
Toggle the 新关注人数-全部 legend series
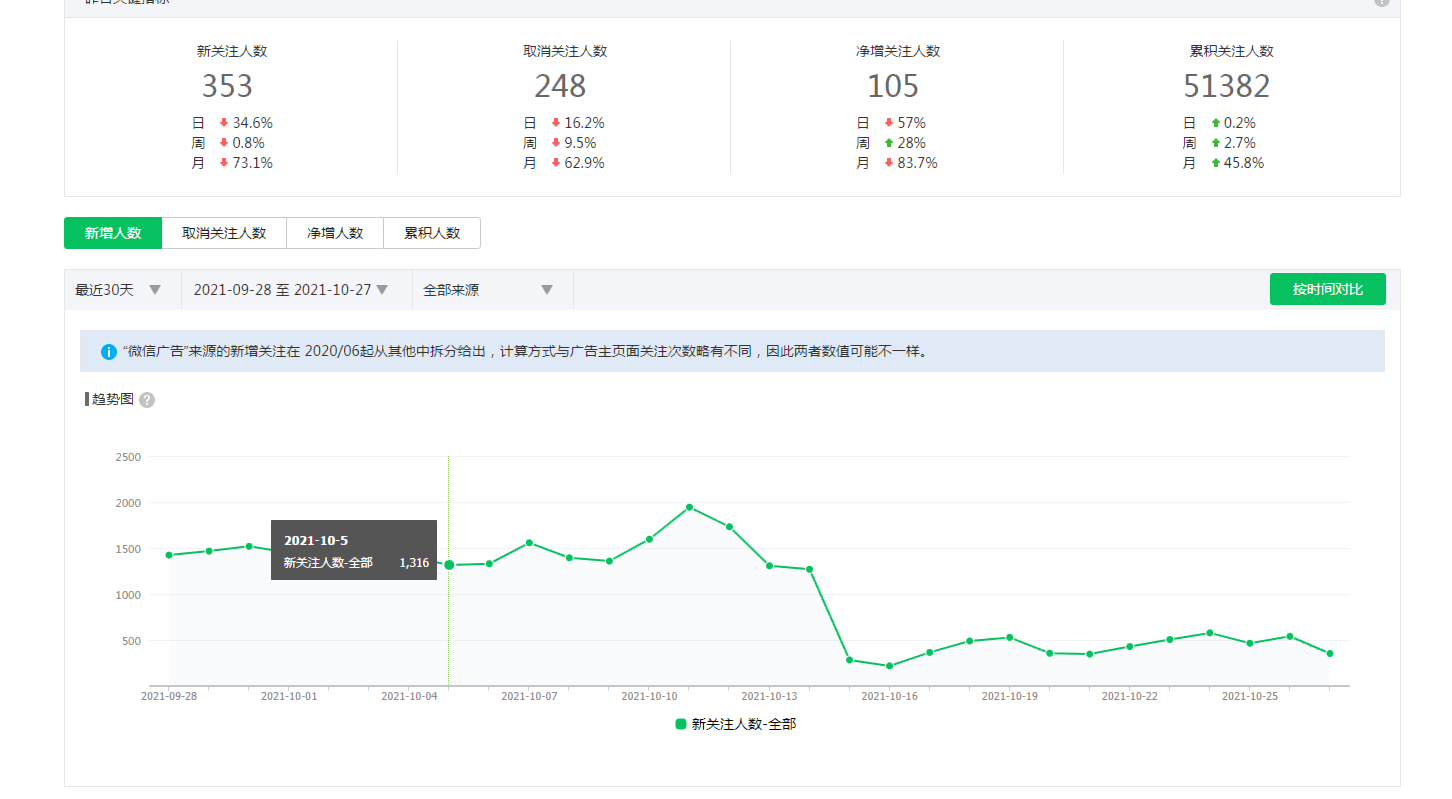coord(736,724)
